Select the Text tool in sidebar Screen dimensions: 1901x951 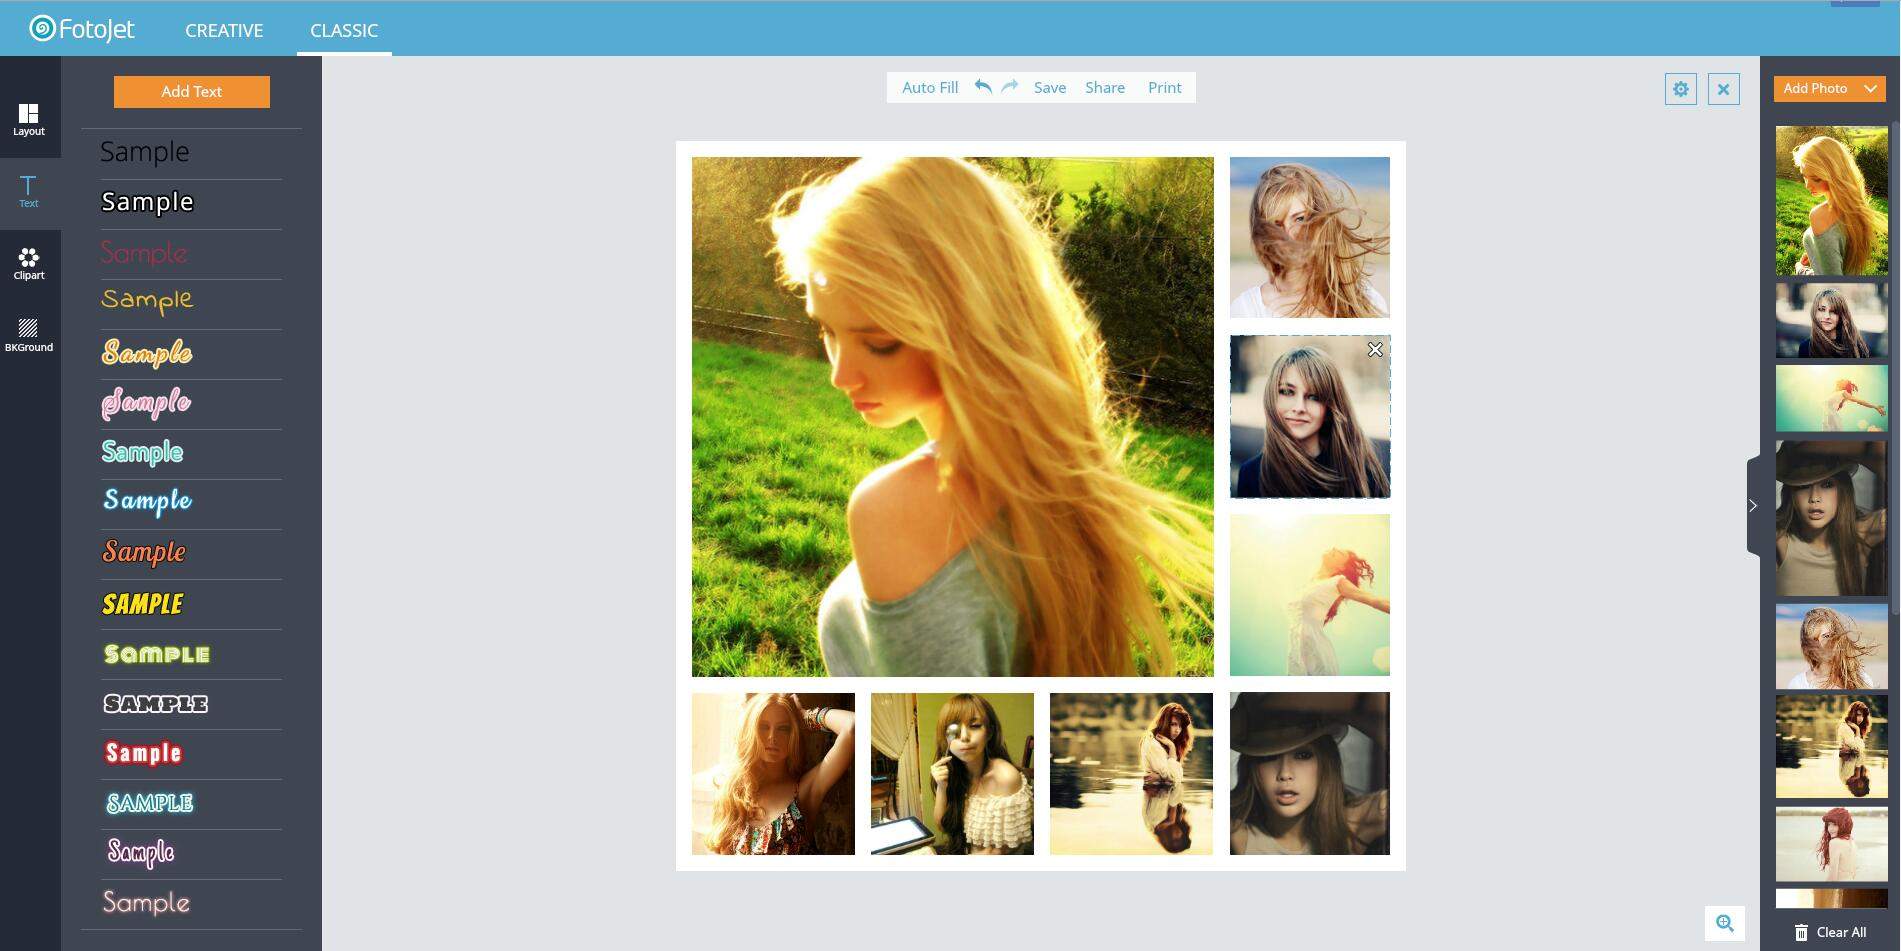coord(29,192)
